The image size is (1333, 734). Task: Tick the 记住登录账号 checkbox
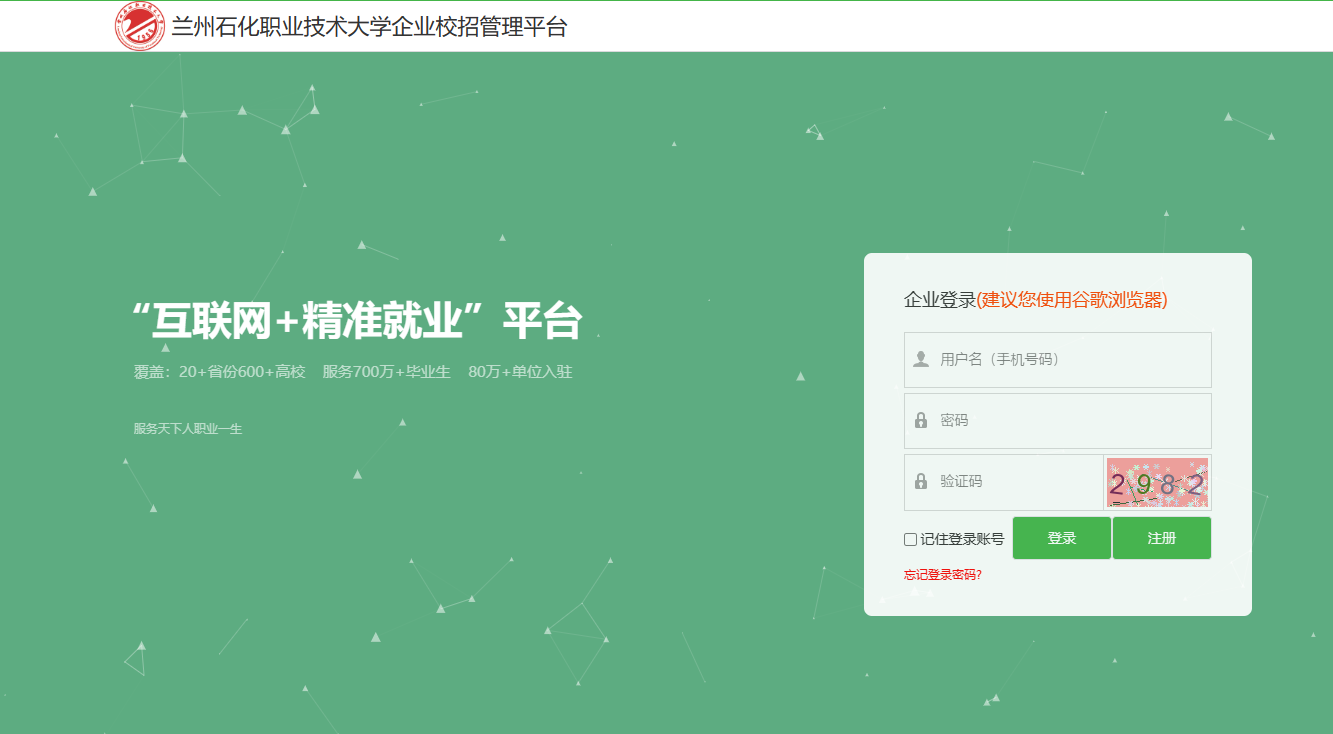coord(910,539)
